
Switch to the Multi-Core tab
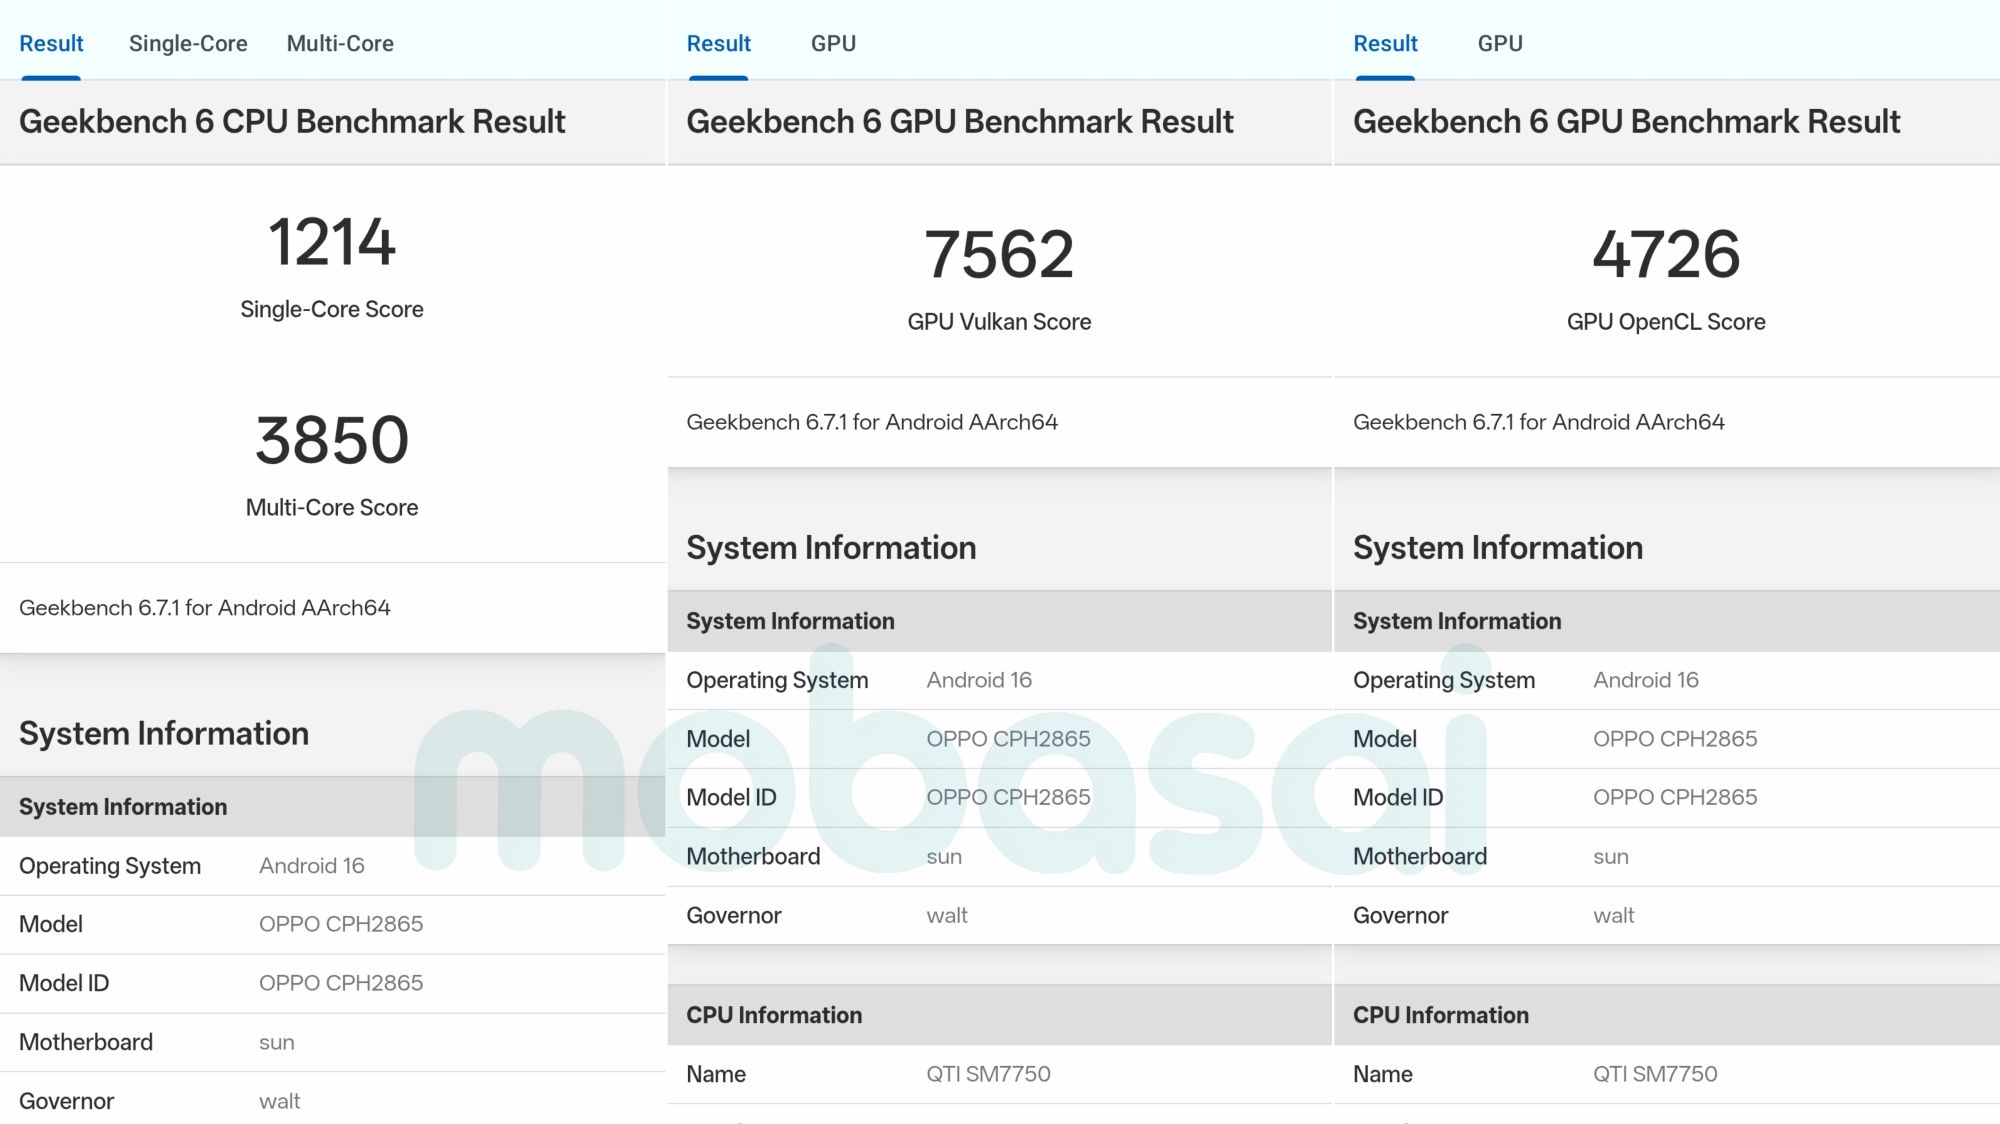pyautogui.click(x=340, y=43)
